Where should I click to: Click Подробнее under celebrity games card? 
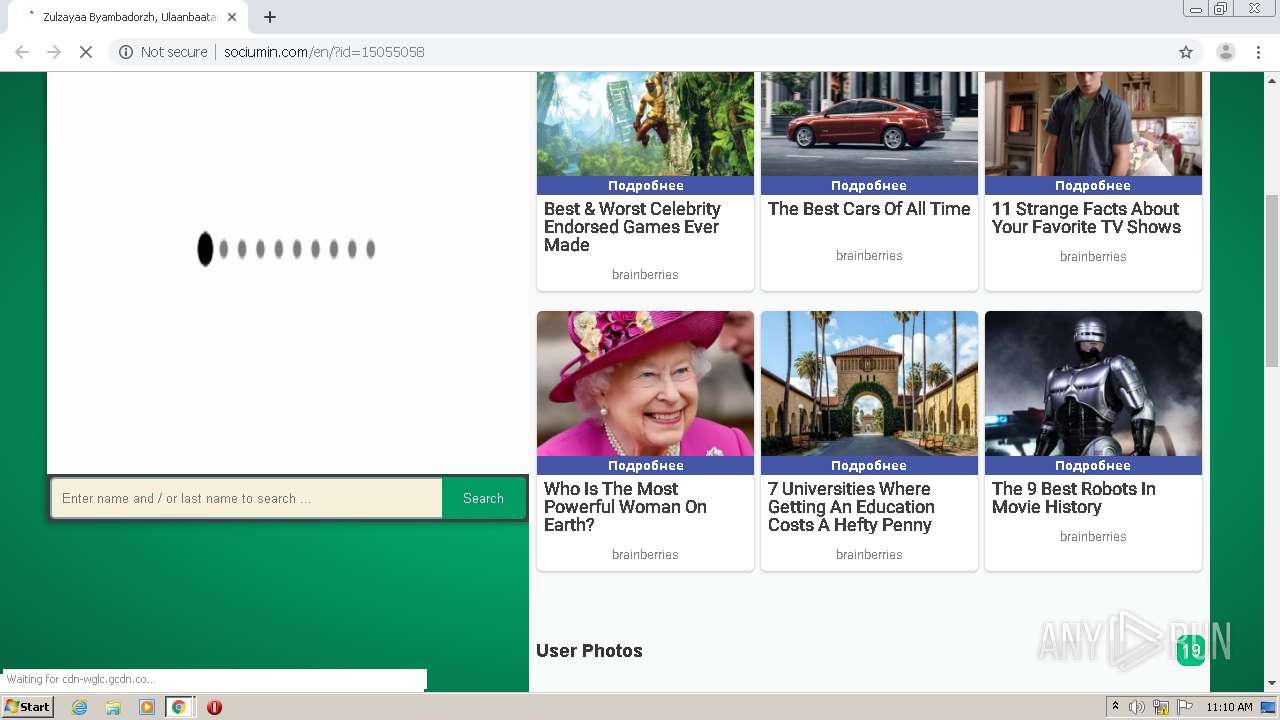(x=645, y=185)
